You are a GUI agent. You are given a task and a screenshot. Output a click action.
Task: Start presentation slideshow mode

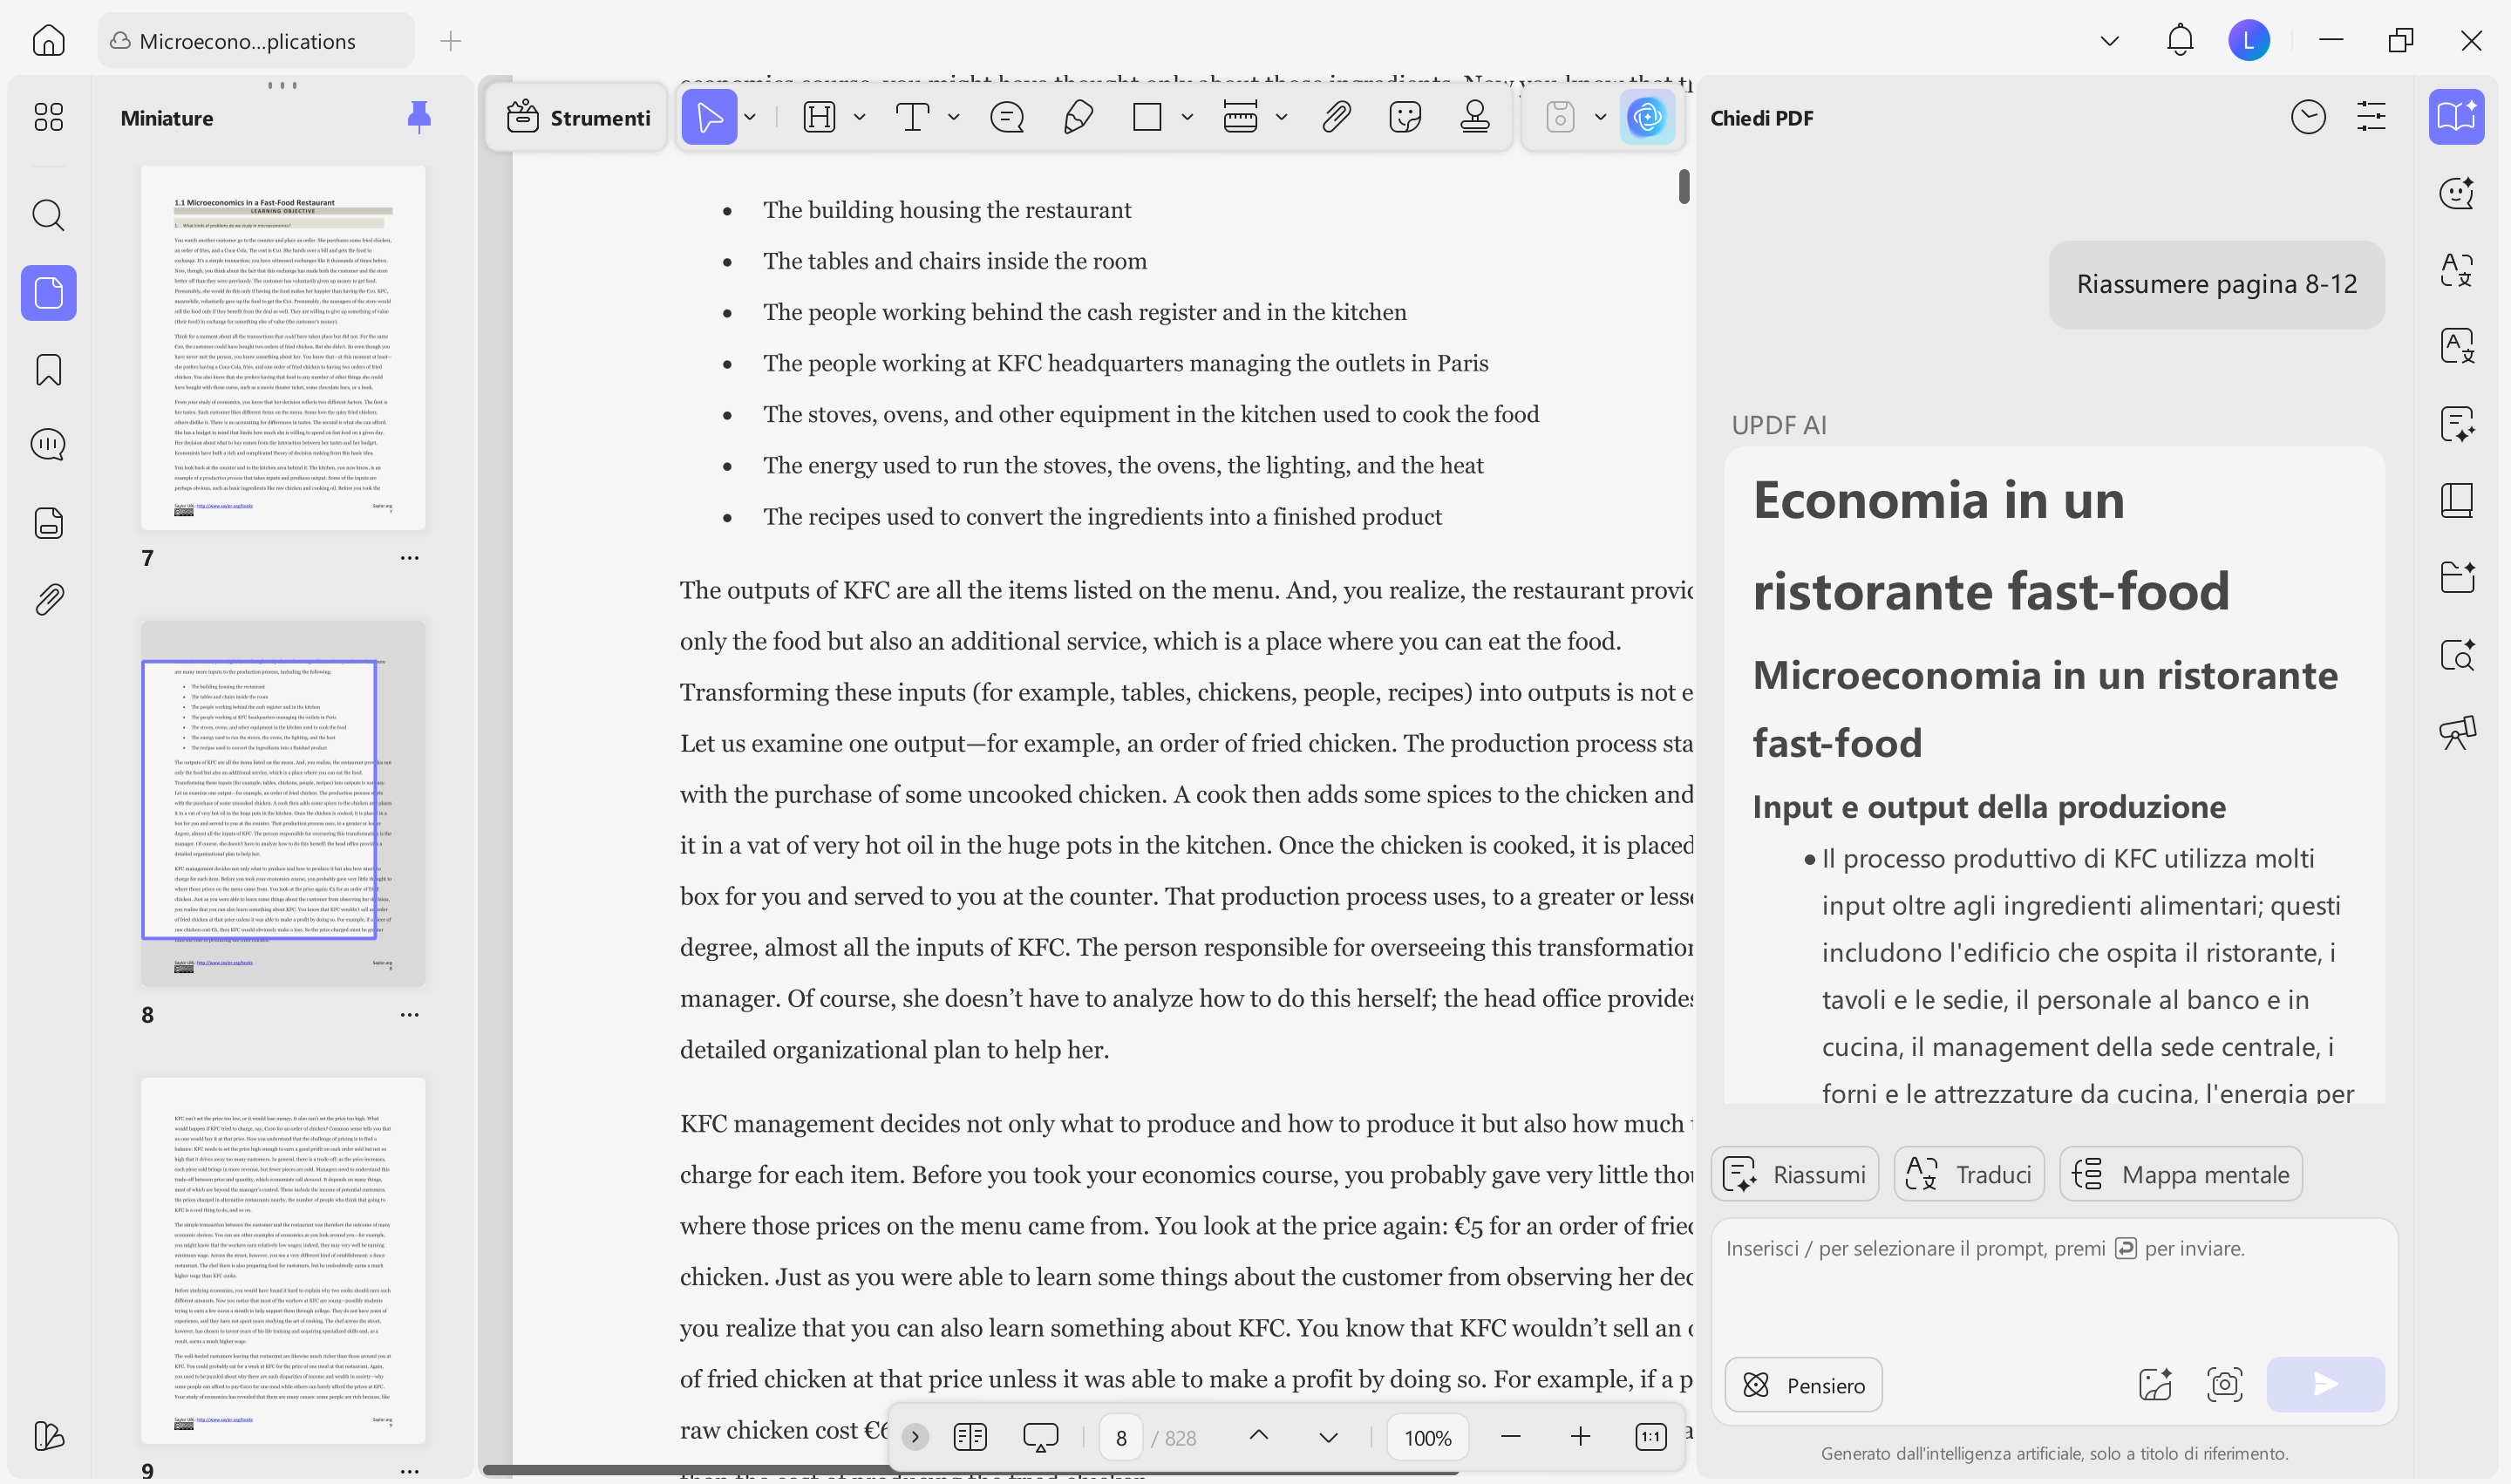1040,1438
